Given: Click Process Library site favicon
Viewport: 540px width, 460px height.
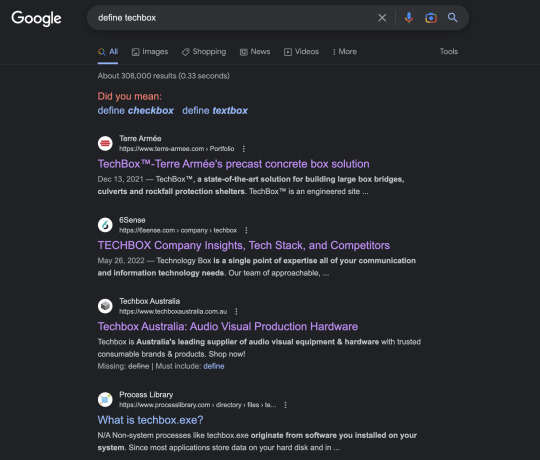Looking at the screenshot, I should coord(105,399).
